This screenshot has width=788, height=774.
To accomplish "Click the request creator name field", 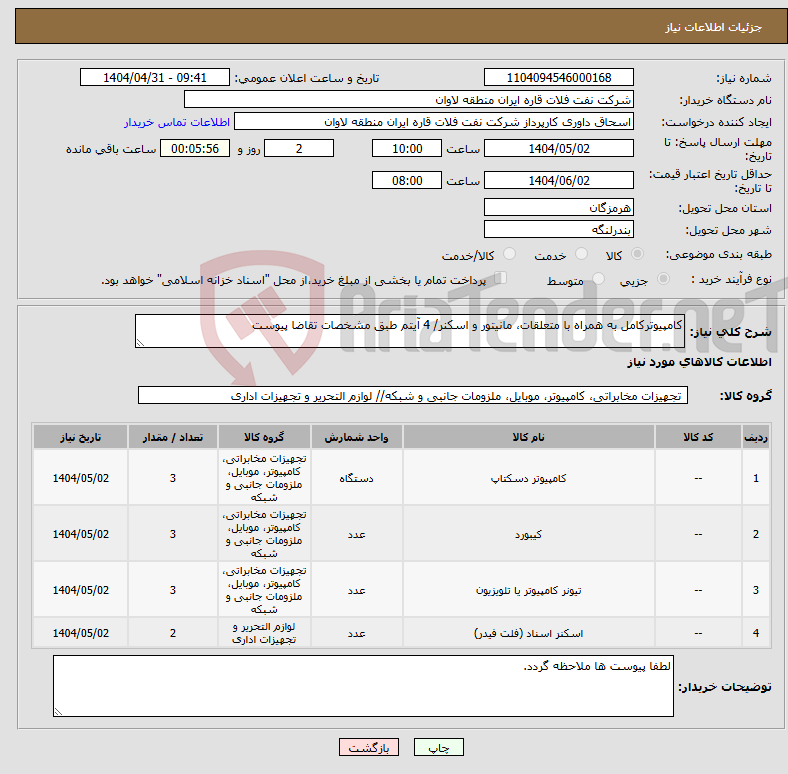I will pos(434,122).
